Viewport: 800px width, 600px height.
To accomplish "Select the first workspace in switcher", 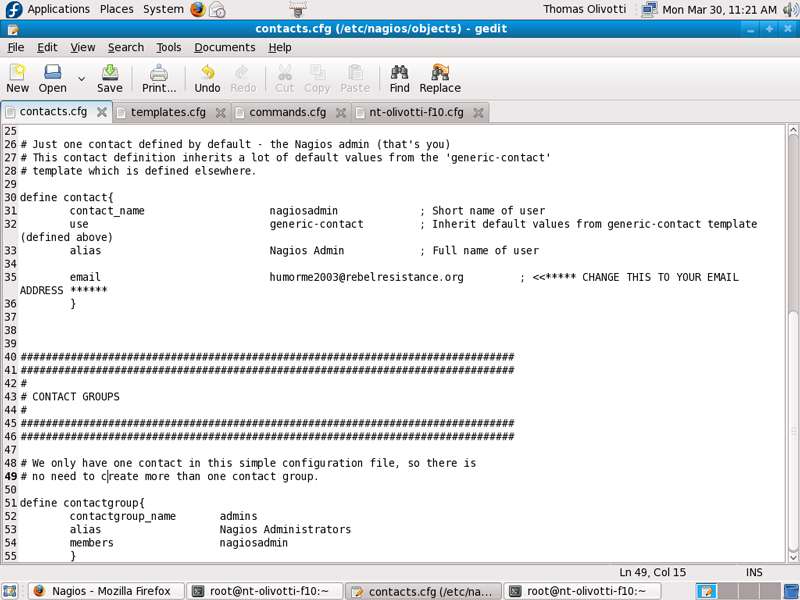I will coord(707,591).
